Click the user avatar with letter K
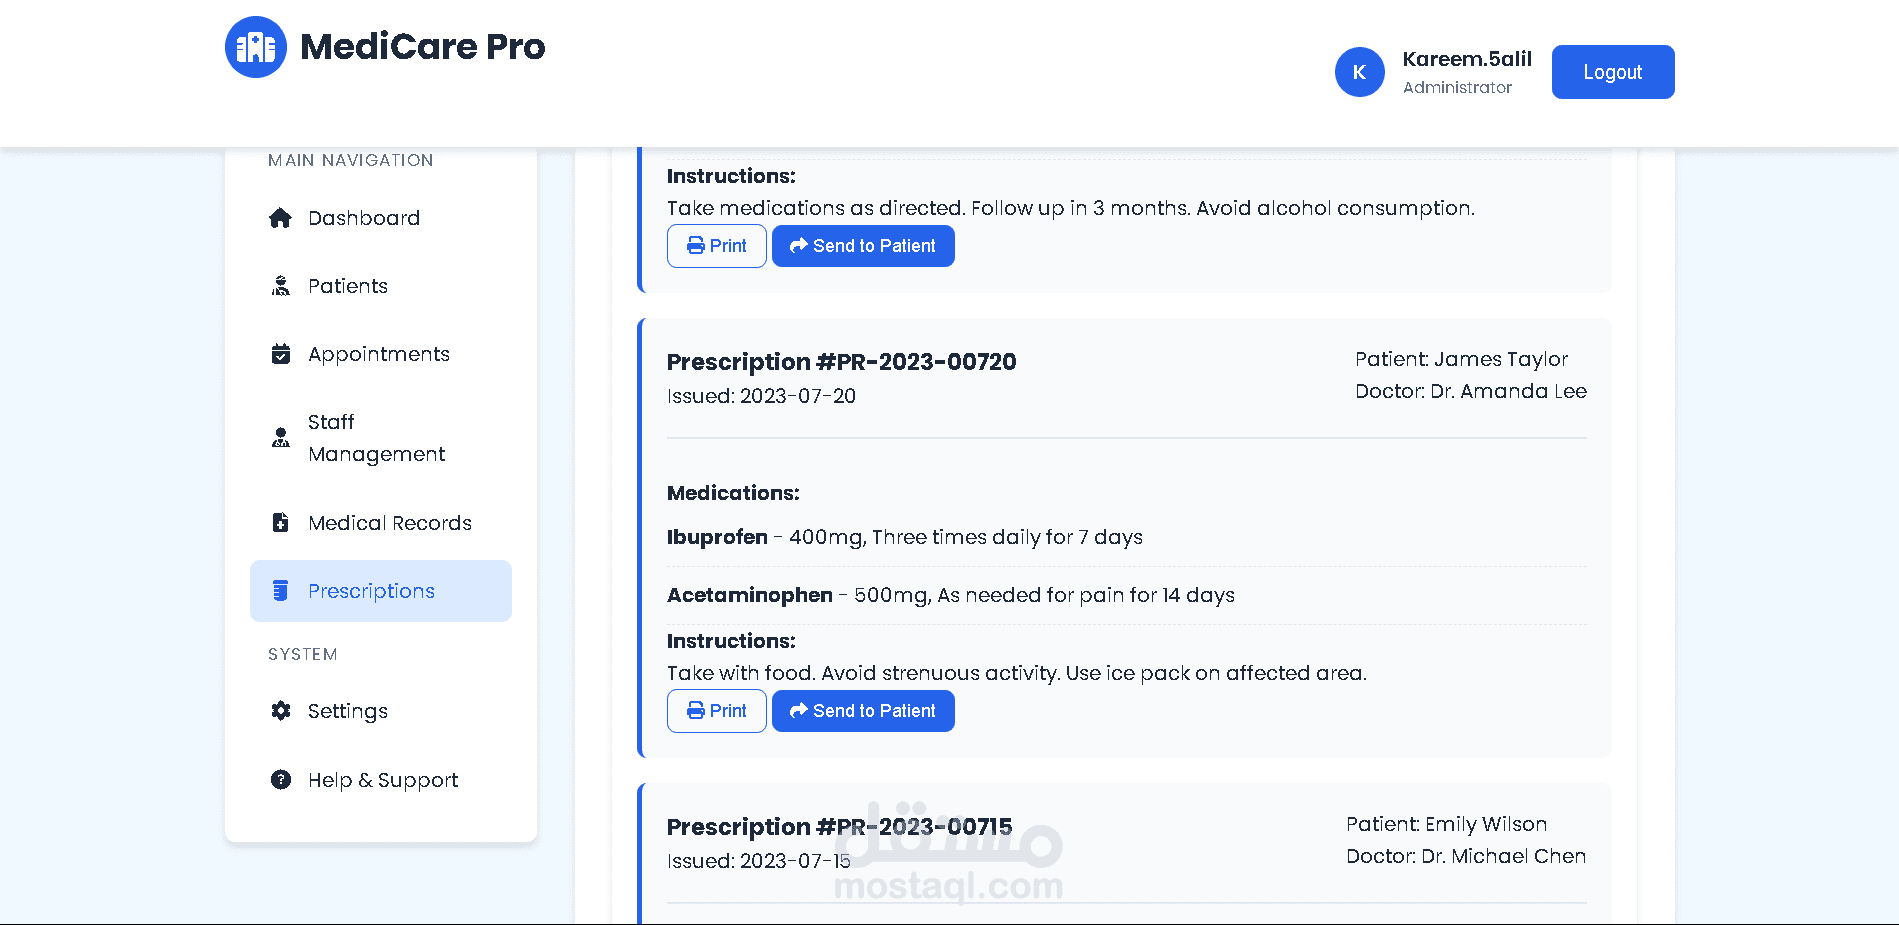Image resolution: width=1899 pixels, height=925 pixels. tap(1359, 72)
